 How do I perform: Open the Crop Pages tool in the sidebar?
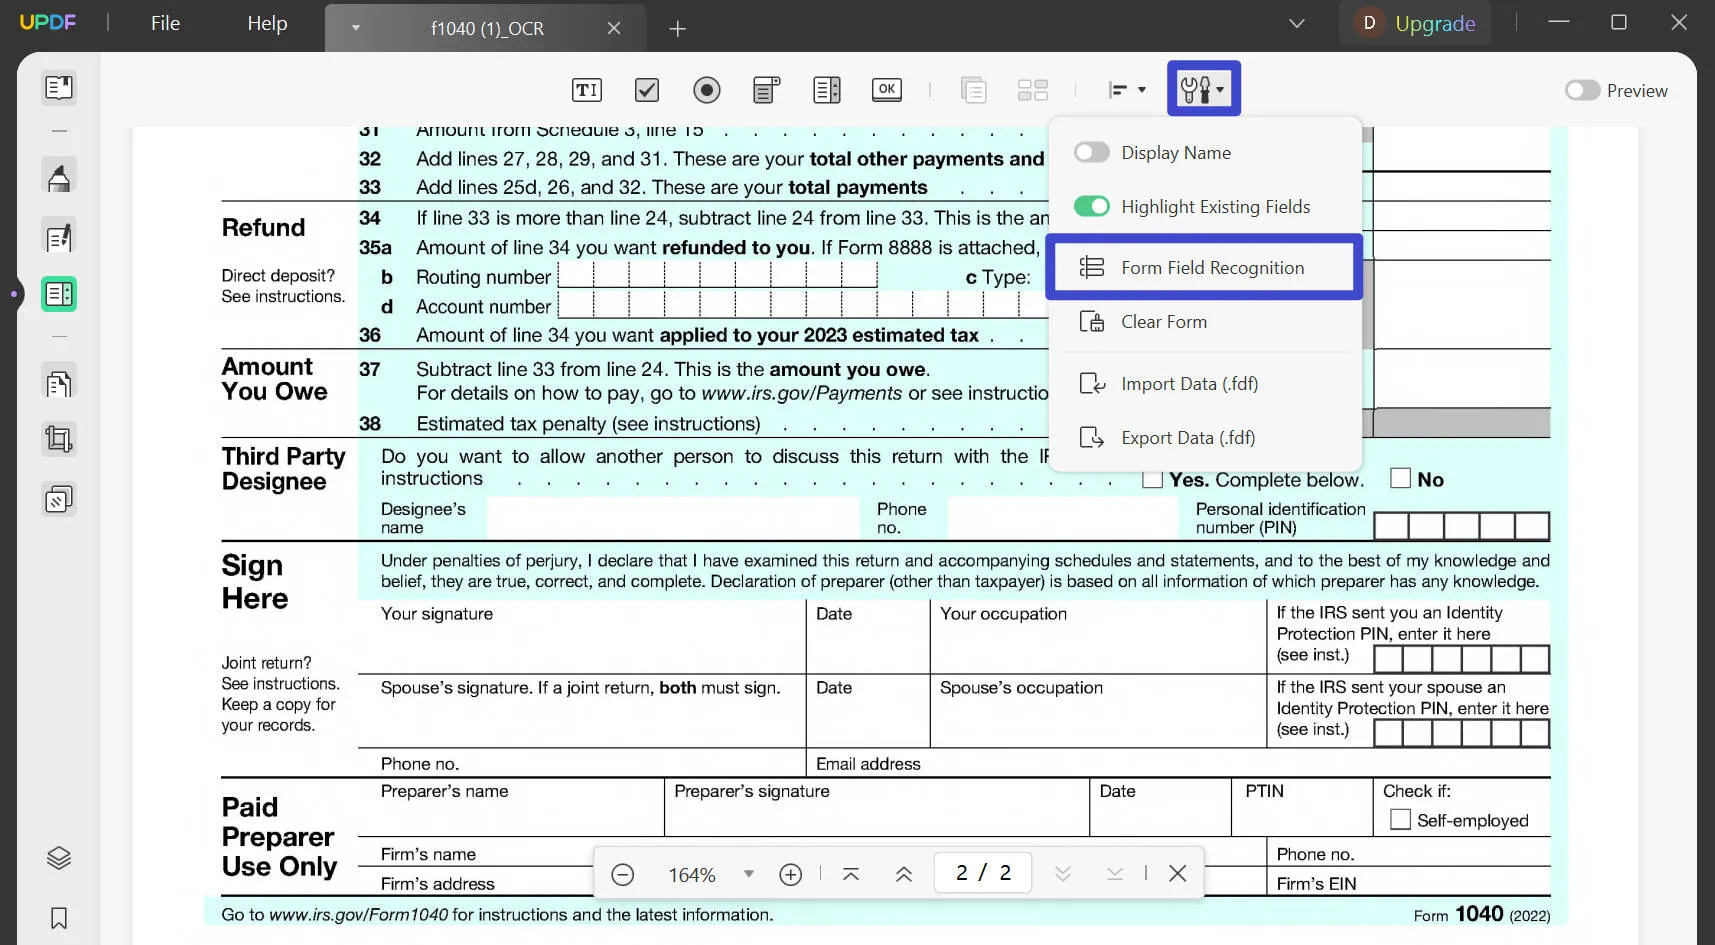[58, 438]
